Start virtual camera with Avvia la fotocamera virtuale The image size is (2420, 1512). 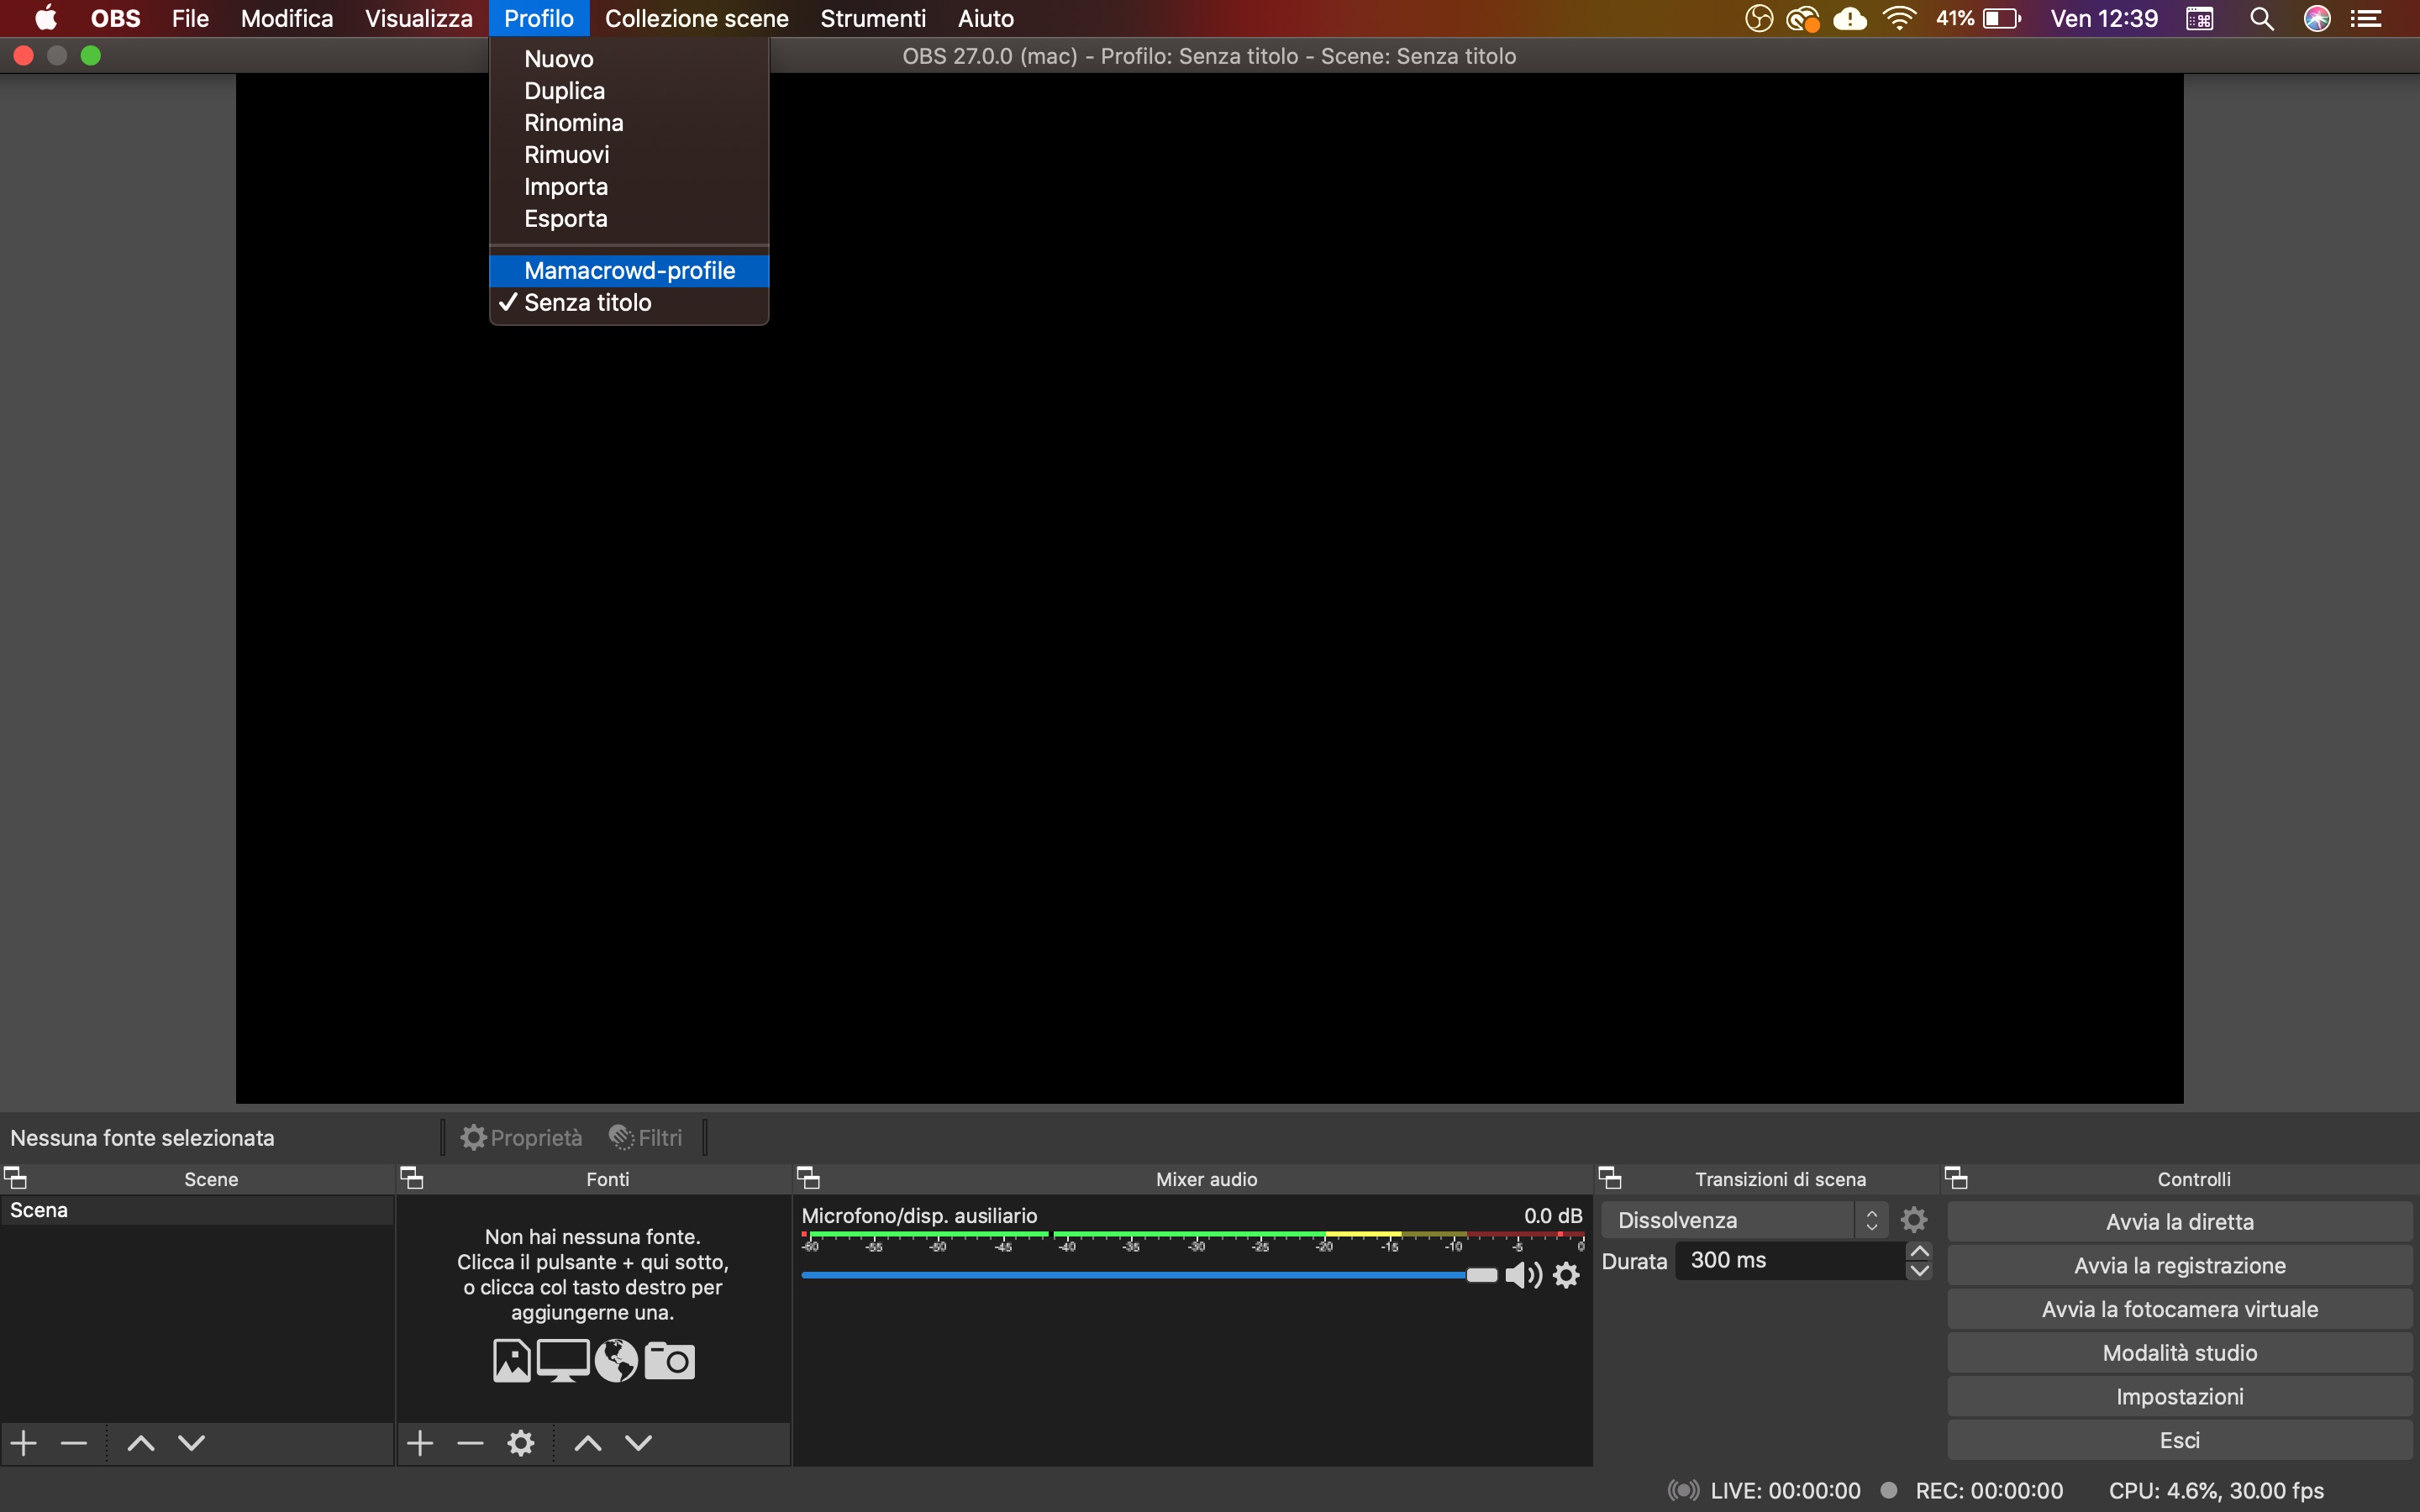2180,1310
